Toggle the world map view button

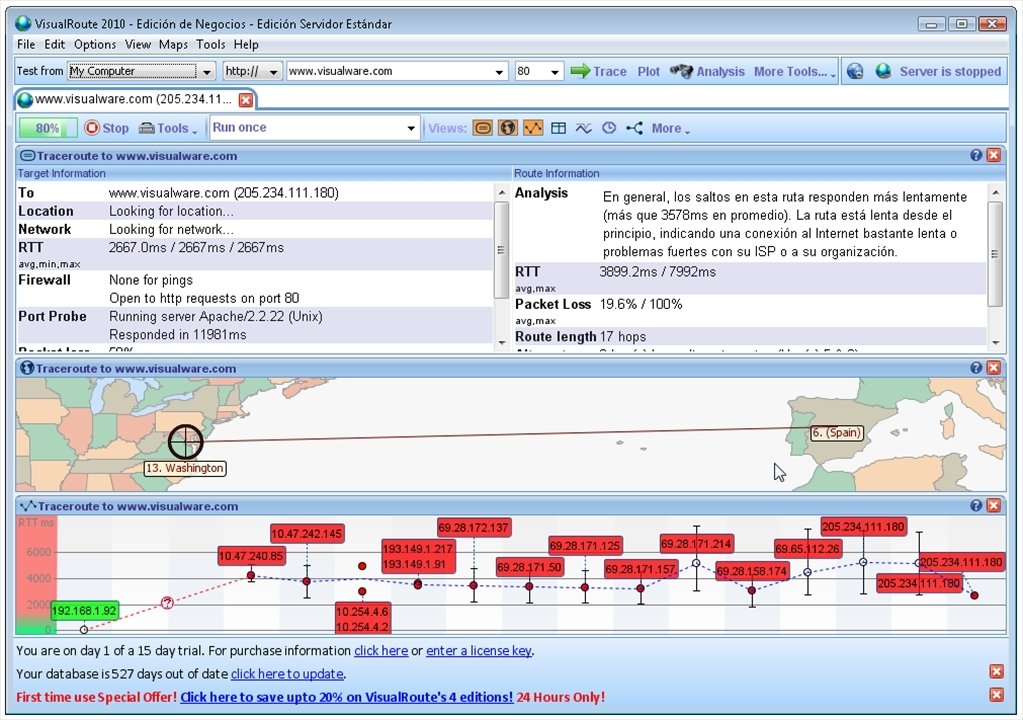[x=508, y=128]
